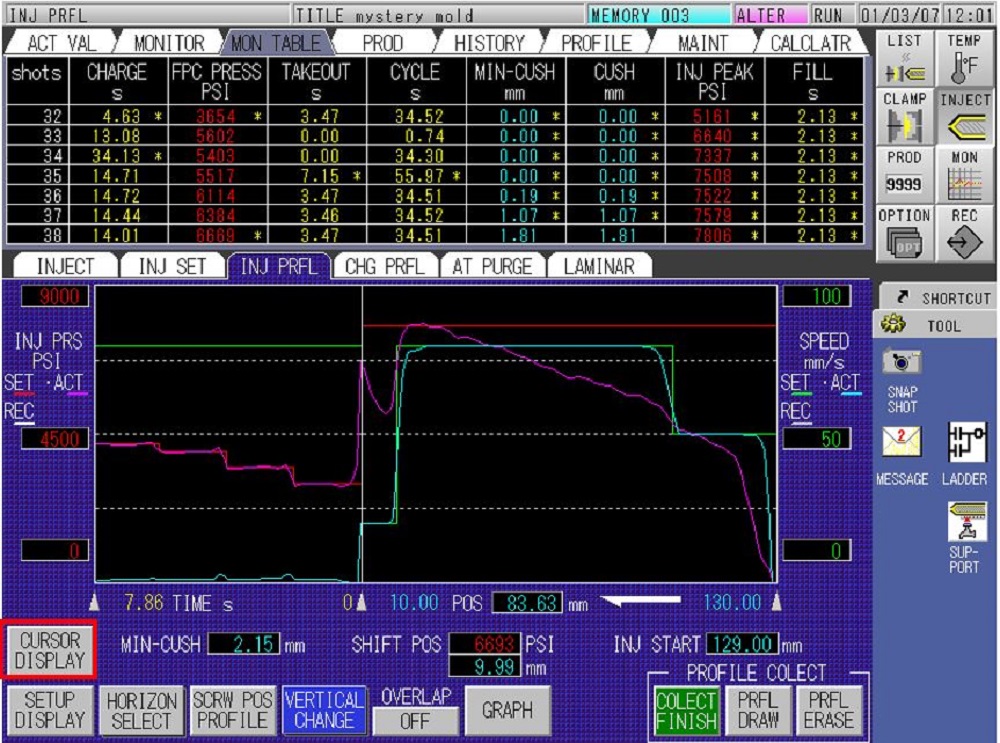Enable CURSOR DISPLAY
The height and width of the screenshot is (743, 1000).
(x=48, y=648)
